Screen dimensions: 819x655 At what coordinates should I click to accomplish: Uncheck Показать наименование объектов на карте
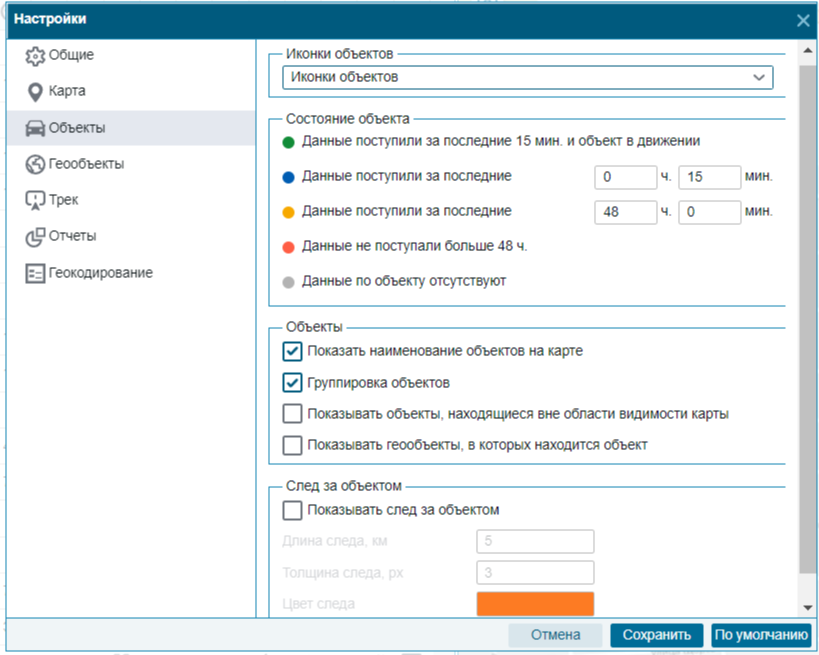pos(292,351)
